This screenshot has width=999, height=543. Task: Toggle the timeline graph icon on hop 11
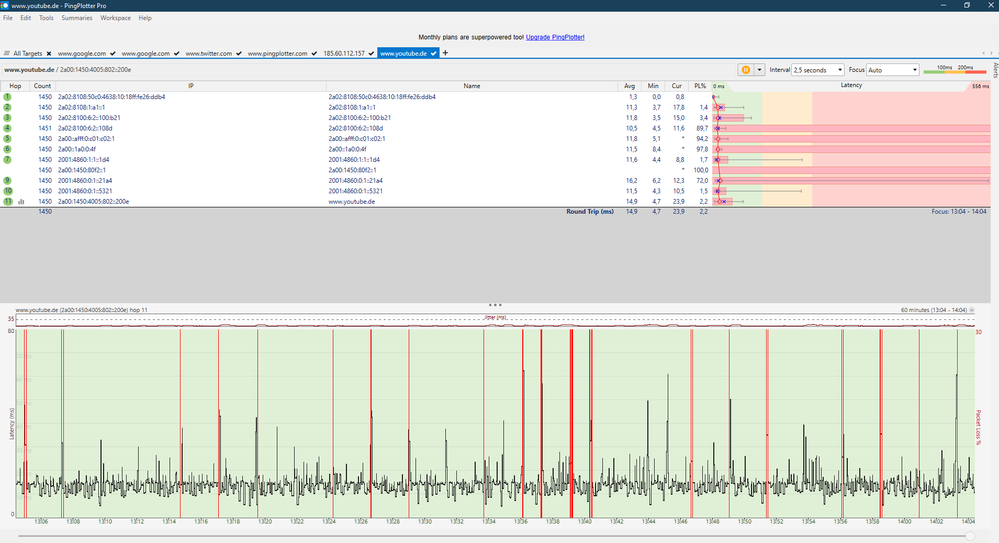pos(21,201)
